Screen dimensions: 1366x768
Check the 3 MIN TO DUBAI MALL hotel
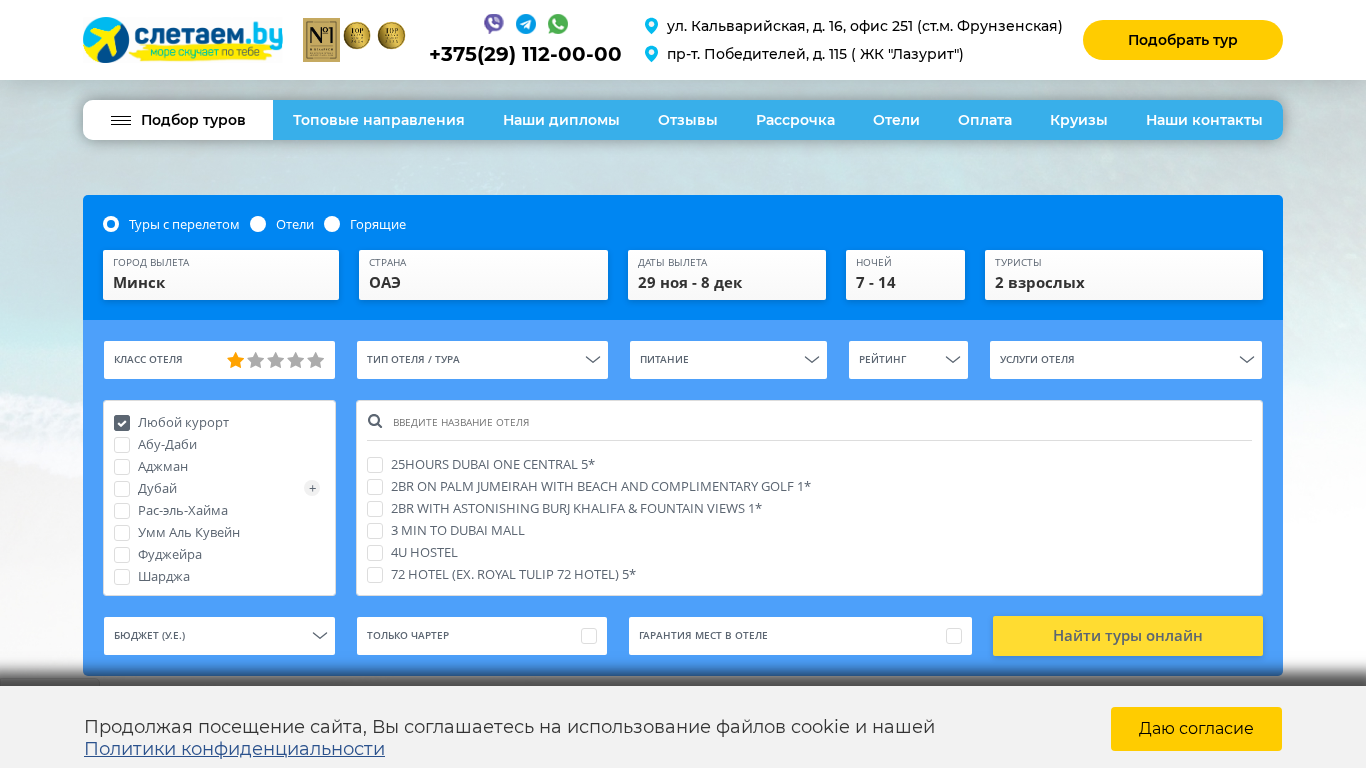pyautogui.click(x=375, y=531)
